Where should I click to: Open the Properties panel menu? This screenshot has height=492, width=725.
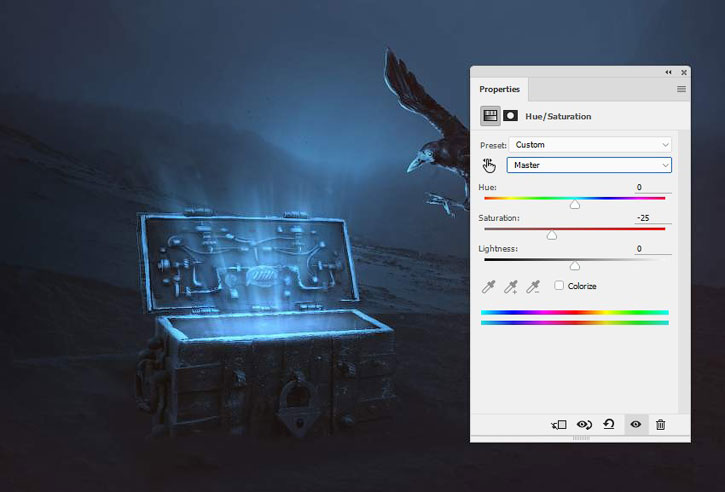click(682, 89)
